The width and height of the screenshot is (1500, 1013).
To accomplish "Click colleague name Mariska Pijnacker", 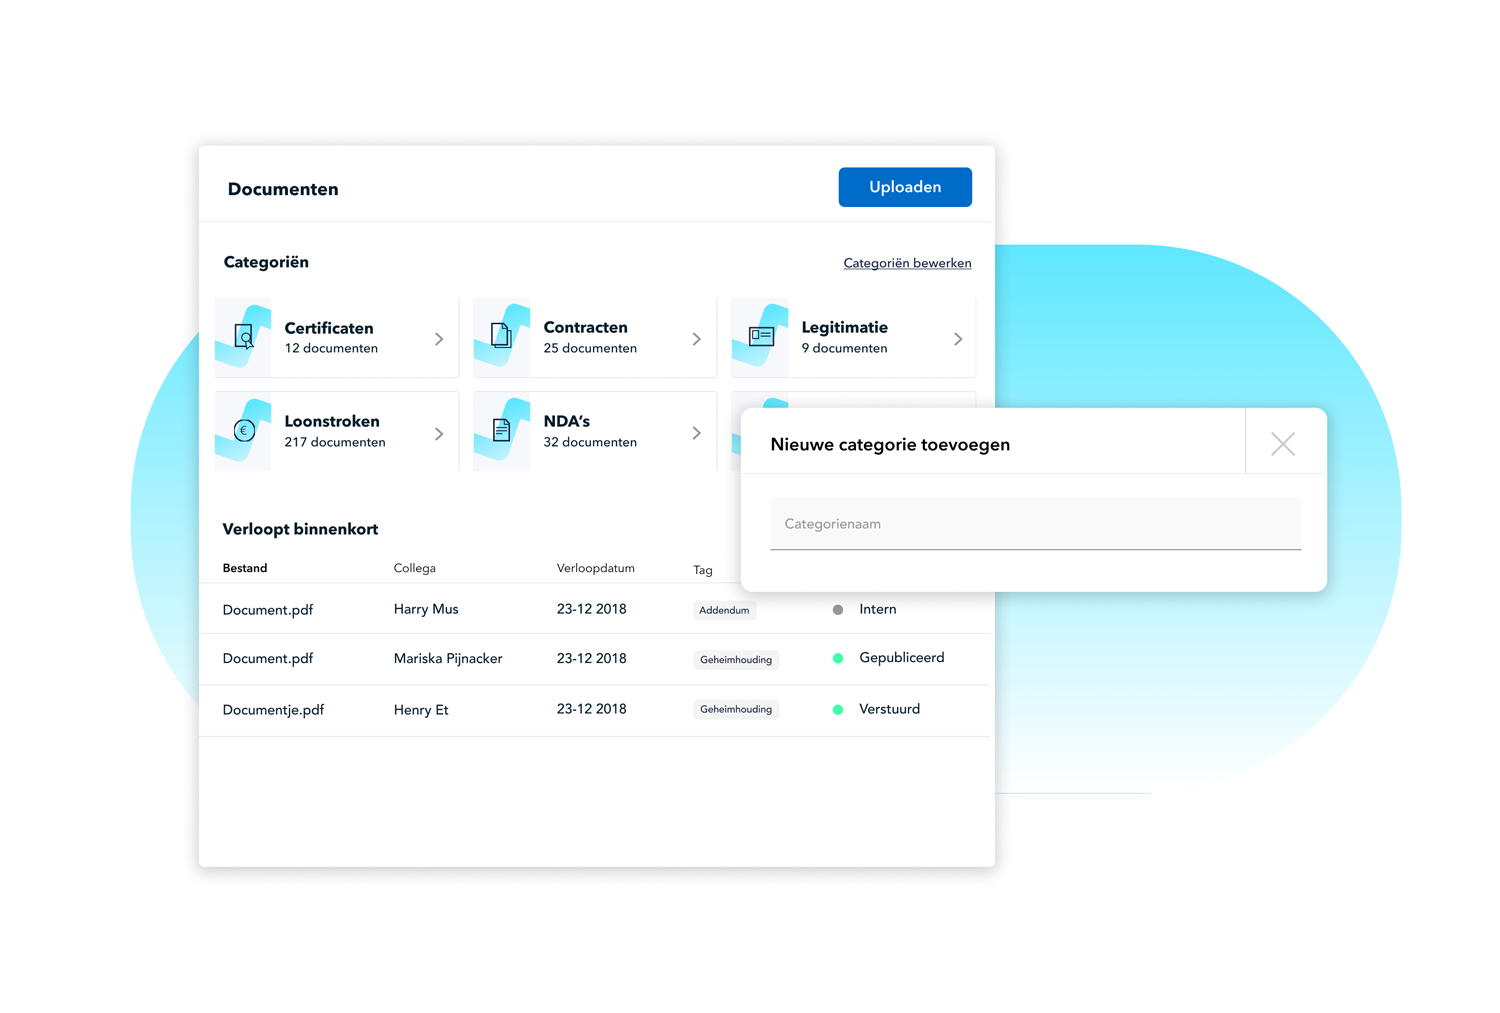I will pyautogui.click(x=448, y=658).
